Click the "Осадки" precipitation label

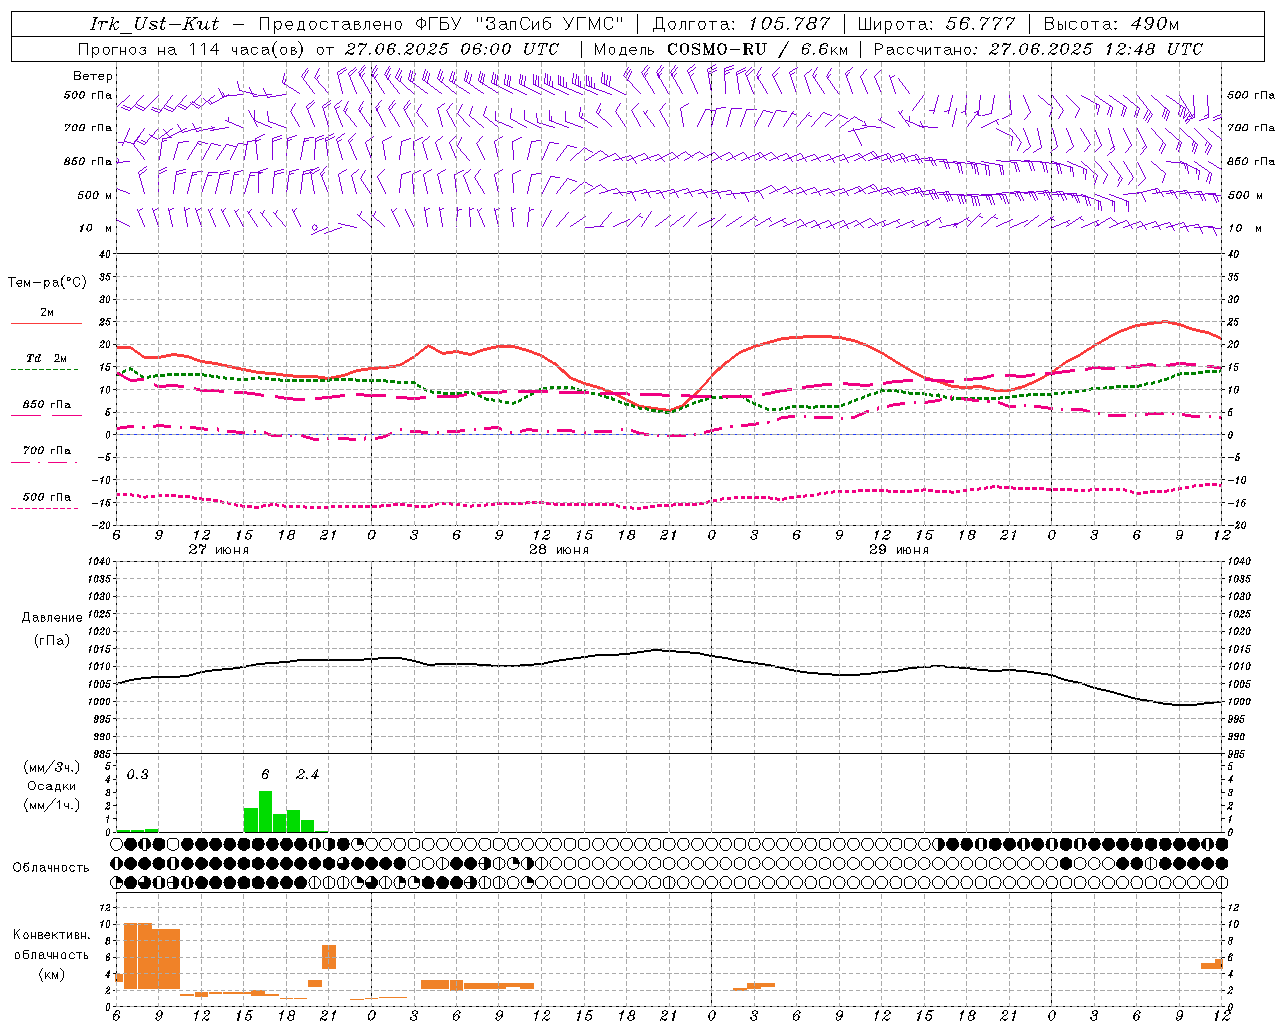[52, 786]
